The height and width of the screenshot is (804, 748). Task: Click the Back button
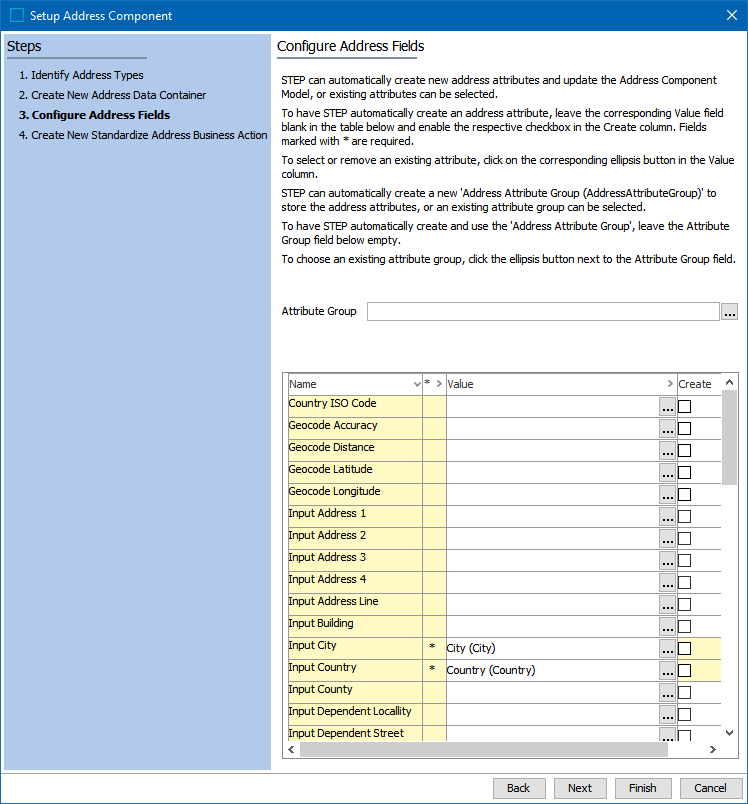(519, 788)
